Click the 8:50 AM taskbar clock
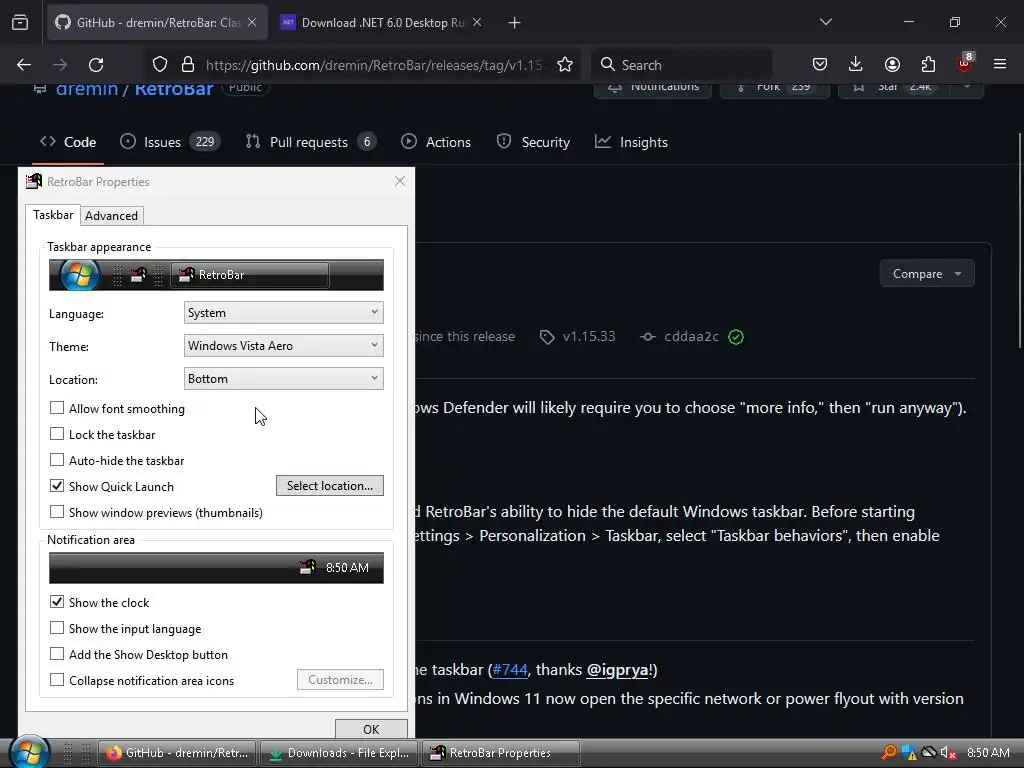The image size is (1024, 768). pos(988,753)
